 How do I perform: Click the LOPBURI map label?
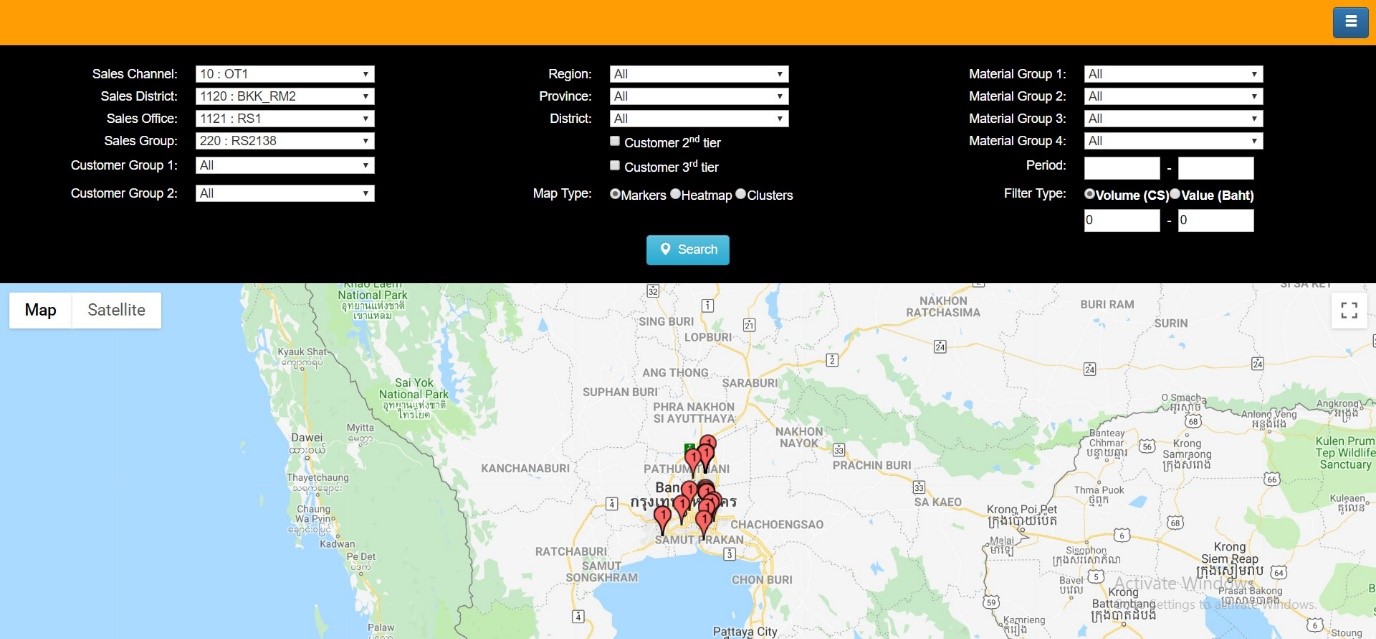[x=708, y=337]
